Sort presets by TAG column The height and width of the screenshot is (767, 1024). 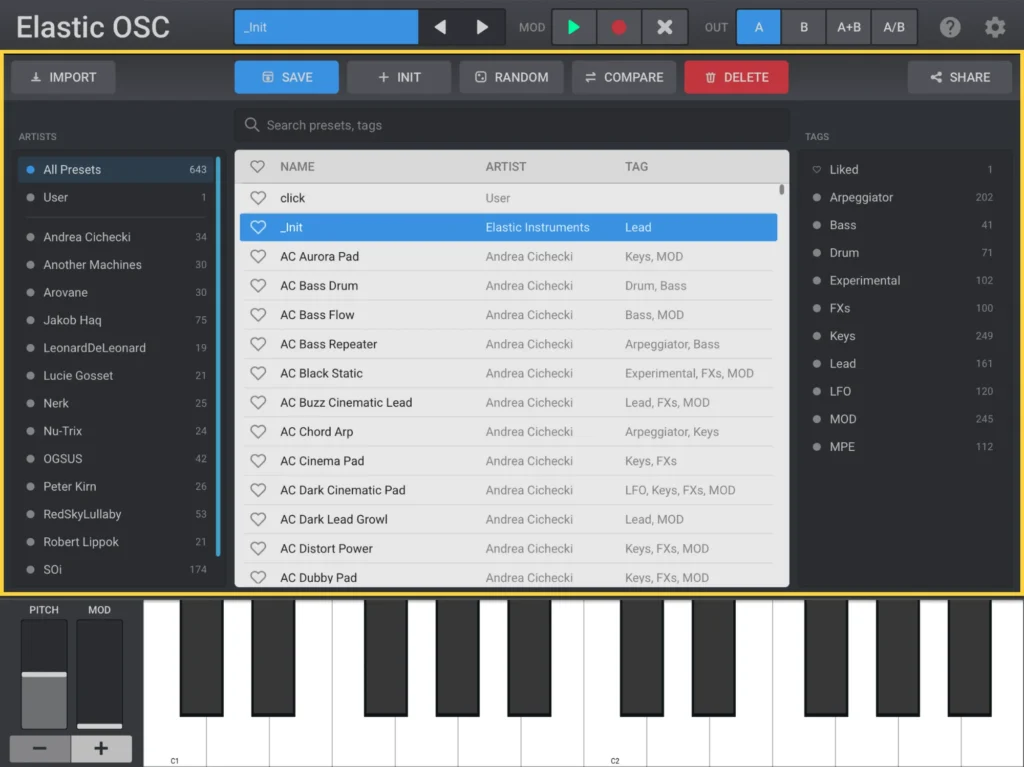[636, 167]
